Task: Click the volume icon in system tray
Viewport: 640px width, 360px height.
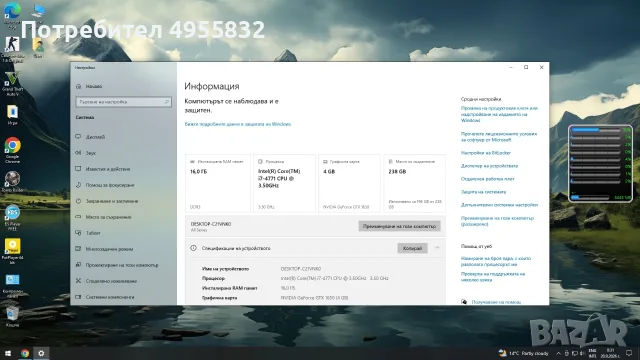Action: (x=582, y=353)
